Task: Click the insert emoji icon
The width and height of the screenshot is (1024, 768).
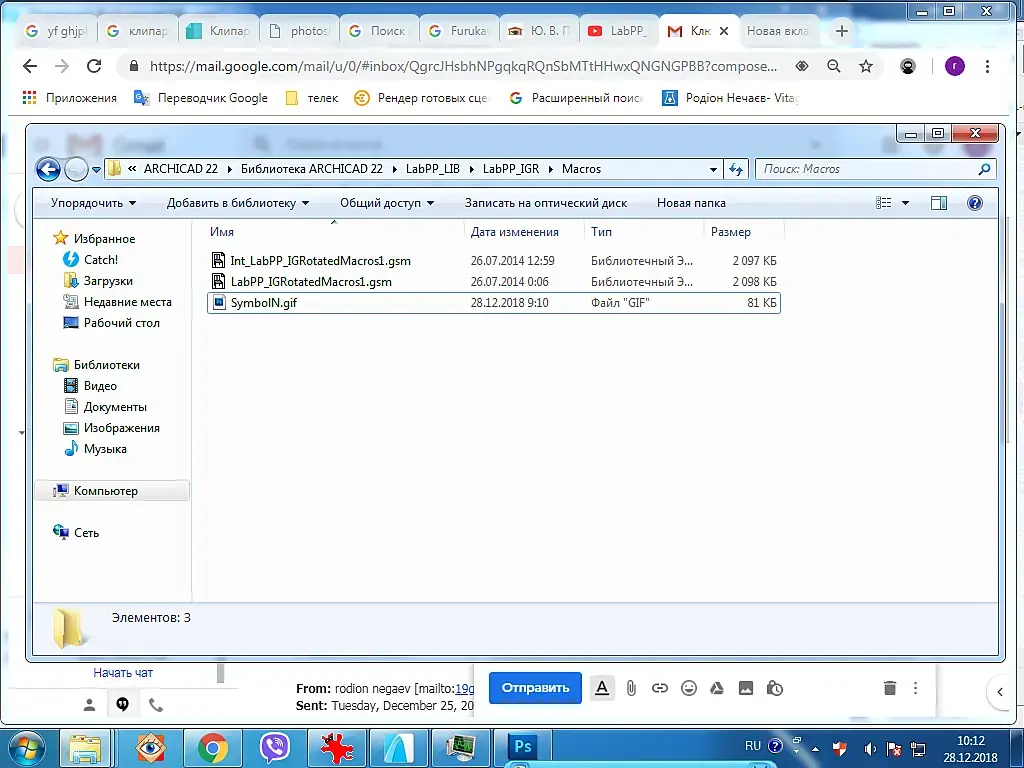Action: pos(688,688)
